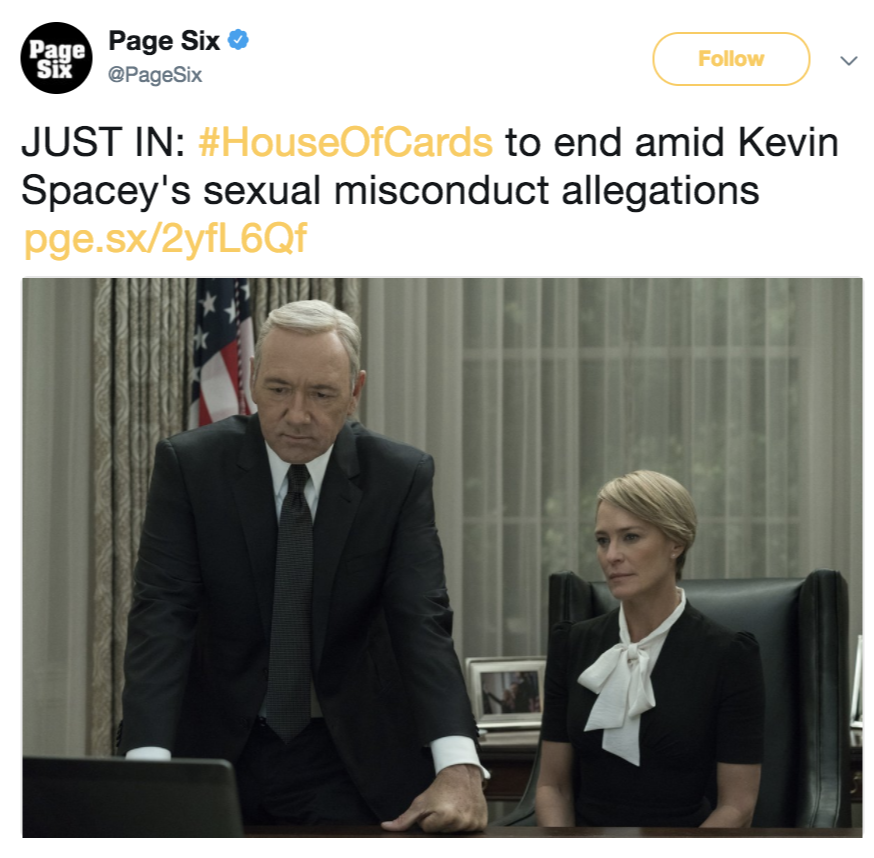Screen dimensions: 874x858
Task: Open the #HouseOfCards hashtag
Action: tap(346, 142)
